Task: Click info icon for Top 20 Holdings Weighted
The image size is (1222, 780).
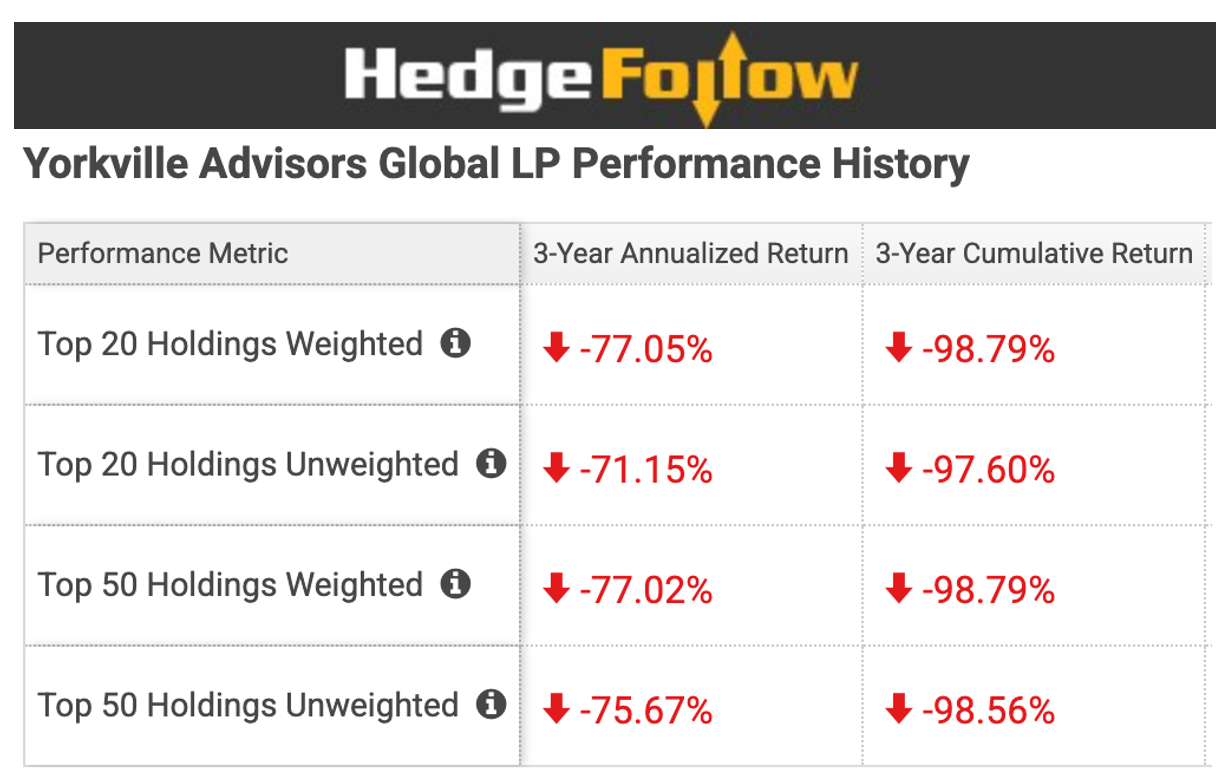Action: (x=456, y=344)
